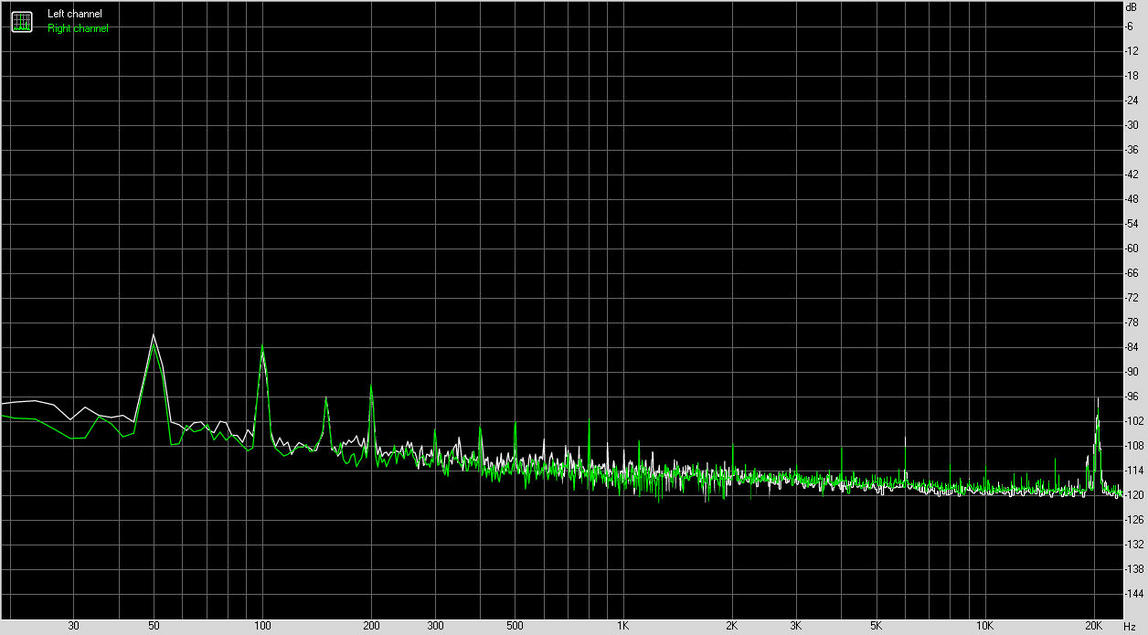The height and width of the screenshot is (635, 1148).
Task: Click the 50 Hz frequency axis label
Action: point(154,625)
